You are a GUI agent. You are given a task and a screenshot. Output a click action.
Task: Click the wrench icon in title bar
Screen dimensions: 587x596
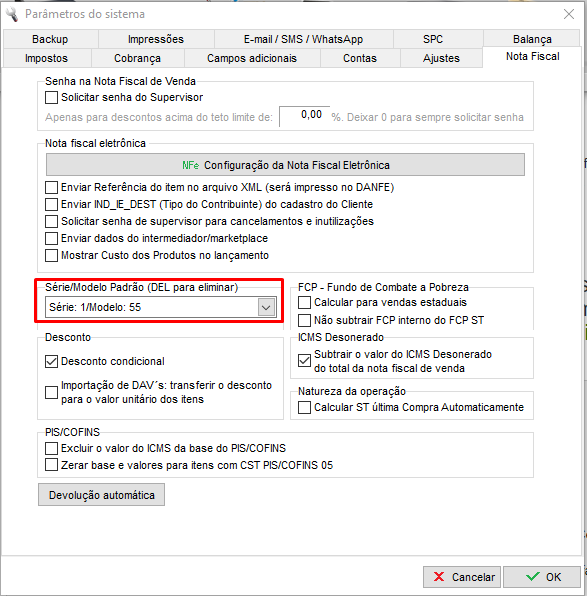click(x=11, y=14)
